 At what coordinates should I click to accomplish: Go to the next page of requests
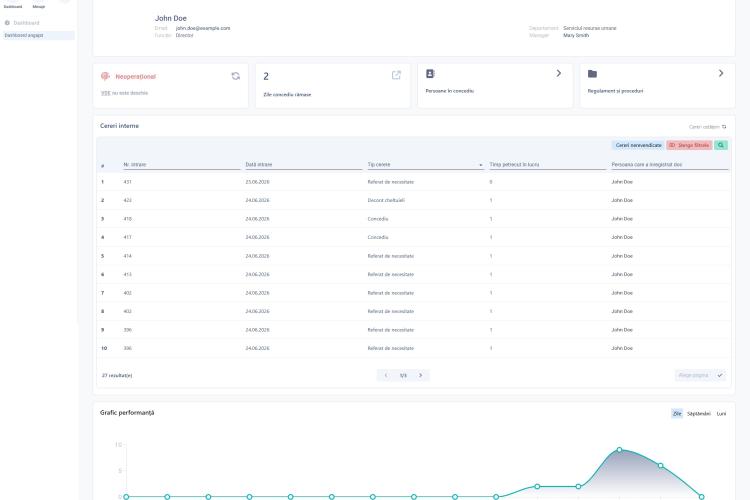[x=420, y=375]
